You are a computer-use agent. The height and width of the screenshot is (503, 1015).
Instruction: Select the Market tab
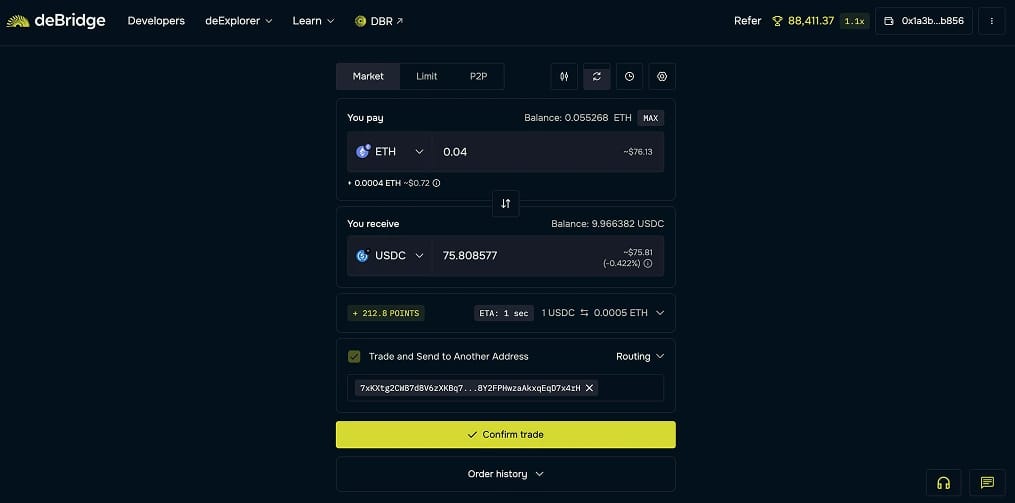point(368,76)
